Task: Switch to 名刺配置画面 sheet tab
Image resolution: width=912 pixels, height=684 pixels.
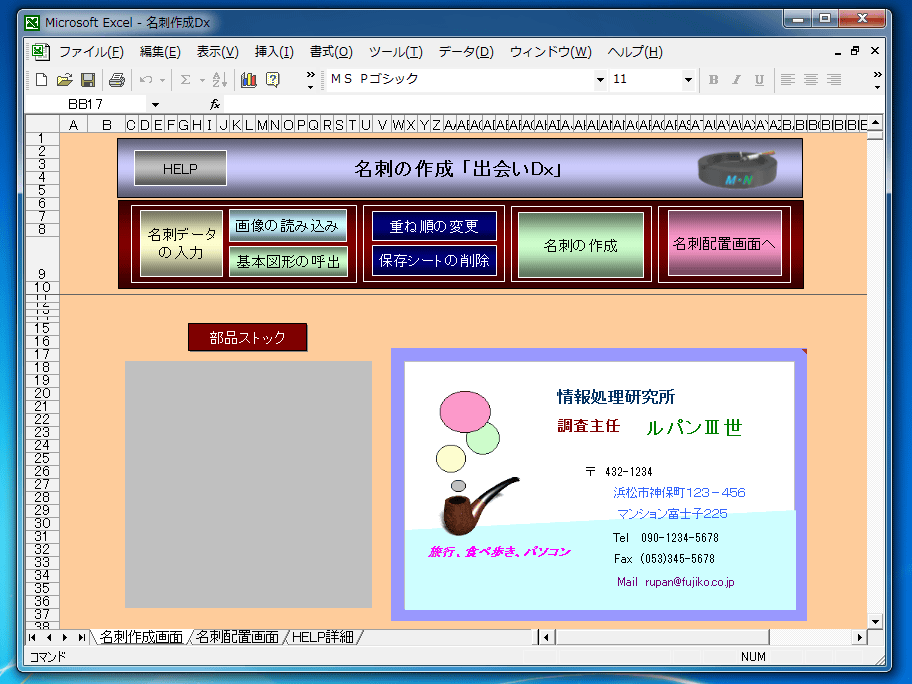Action: (x=237, y=637)
